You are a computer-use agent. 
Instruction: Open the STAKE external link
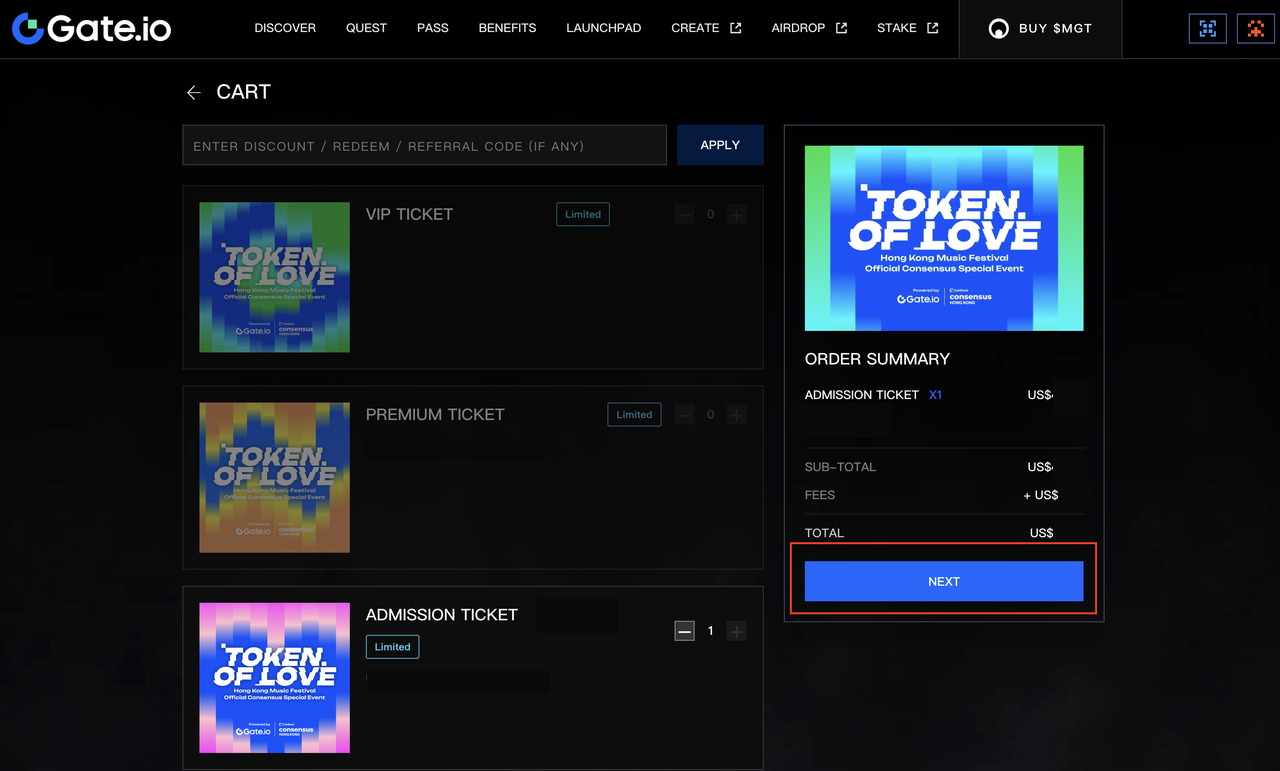907,28
